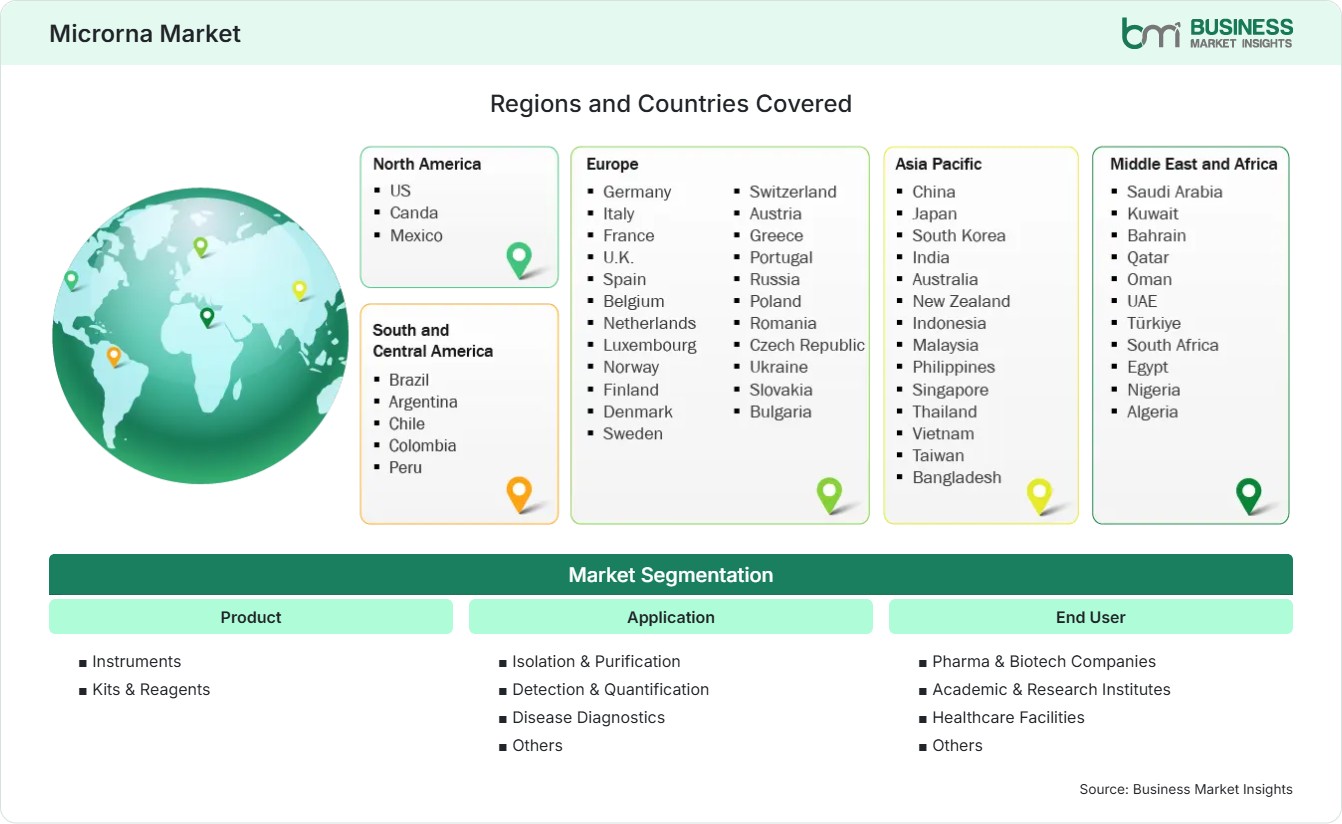Click the Microrna Market title
The height and width of the screenshot is (824, 1342).
point(145,33)
